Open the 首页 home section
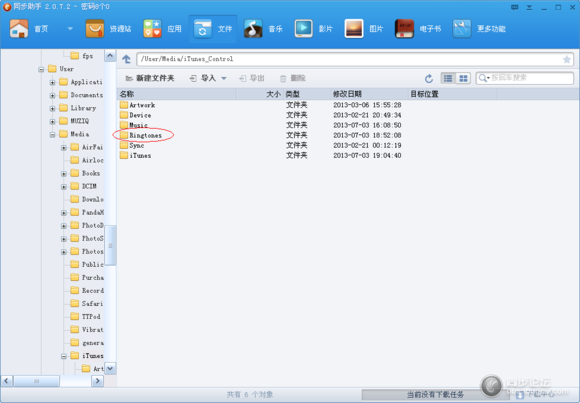Image resolution: width=580 pixels, height=403 pixels. pyautogui.click(x=29, y=29)
